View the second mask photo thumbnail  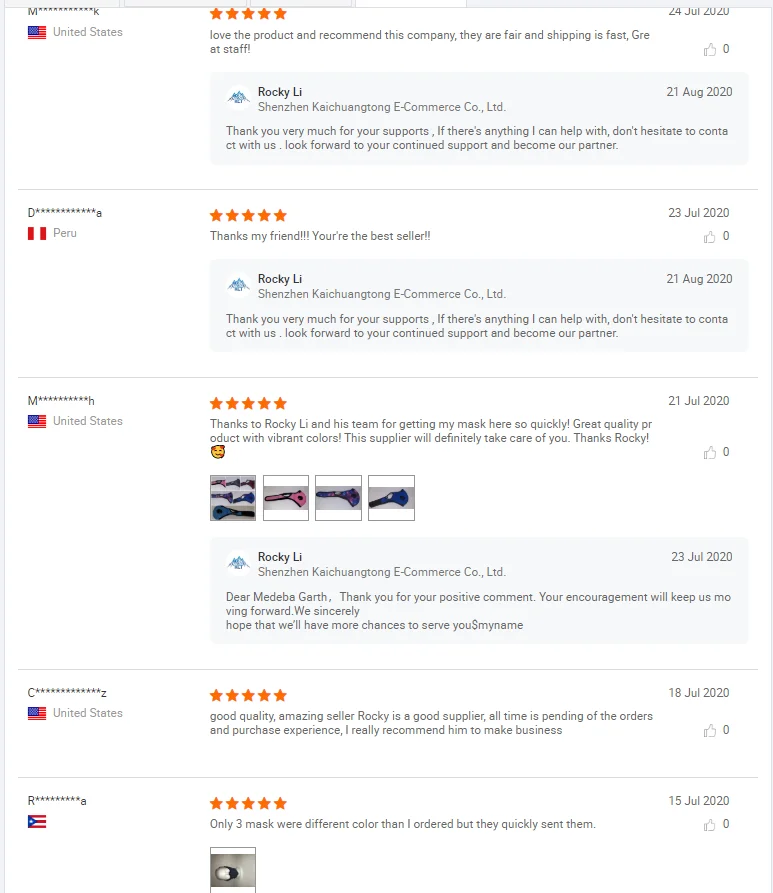[286, 498]
